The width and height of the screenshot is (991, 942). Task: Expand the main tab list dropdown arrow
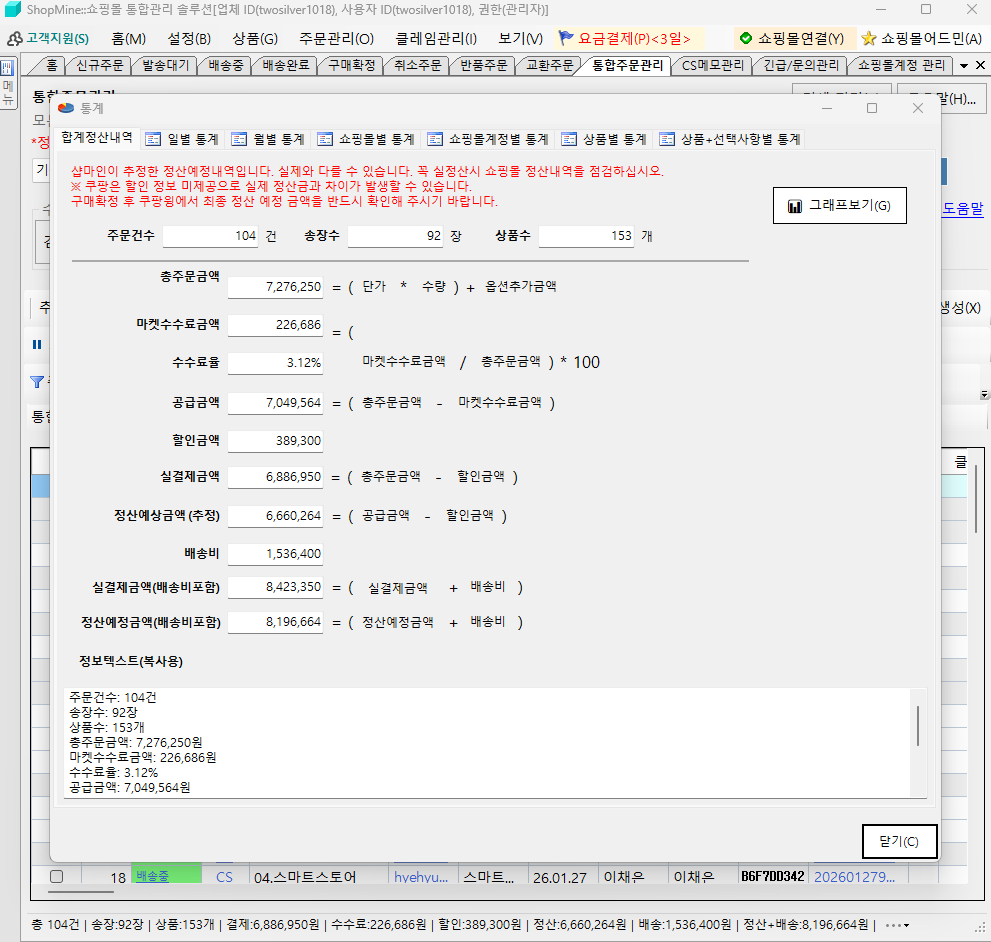[964, 66]
